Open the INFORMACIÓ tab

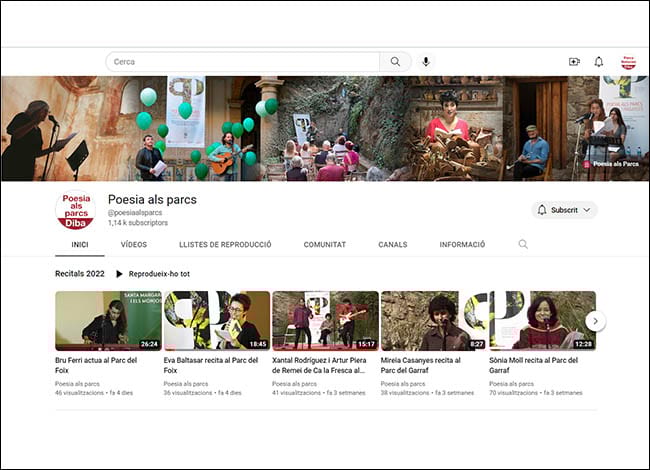point(462,245)
